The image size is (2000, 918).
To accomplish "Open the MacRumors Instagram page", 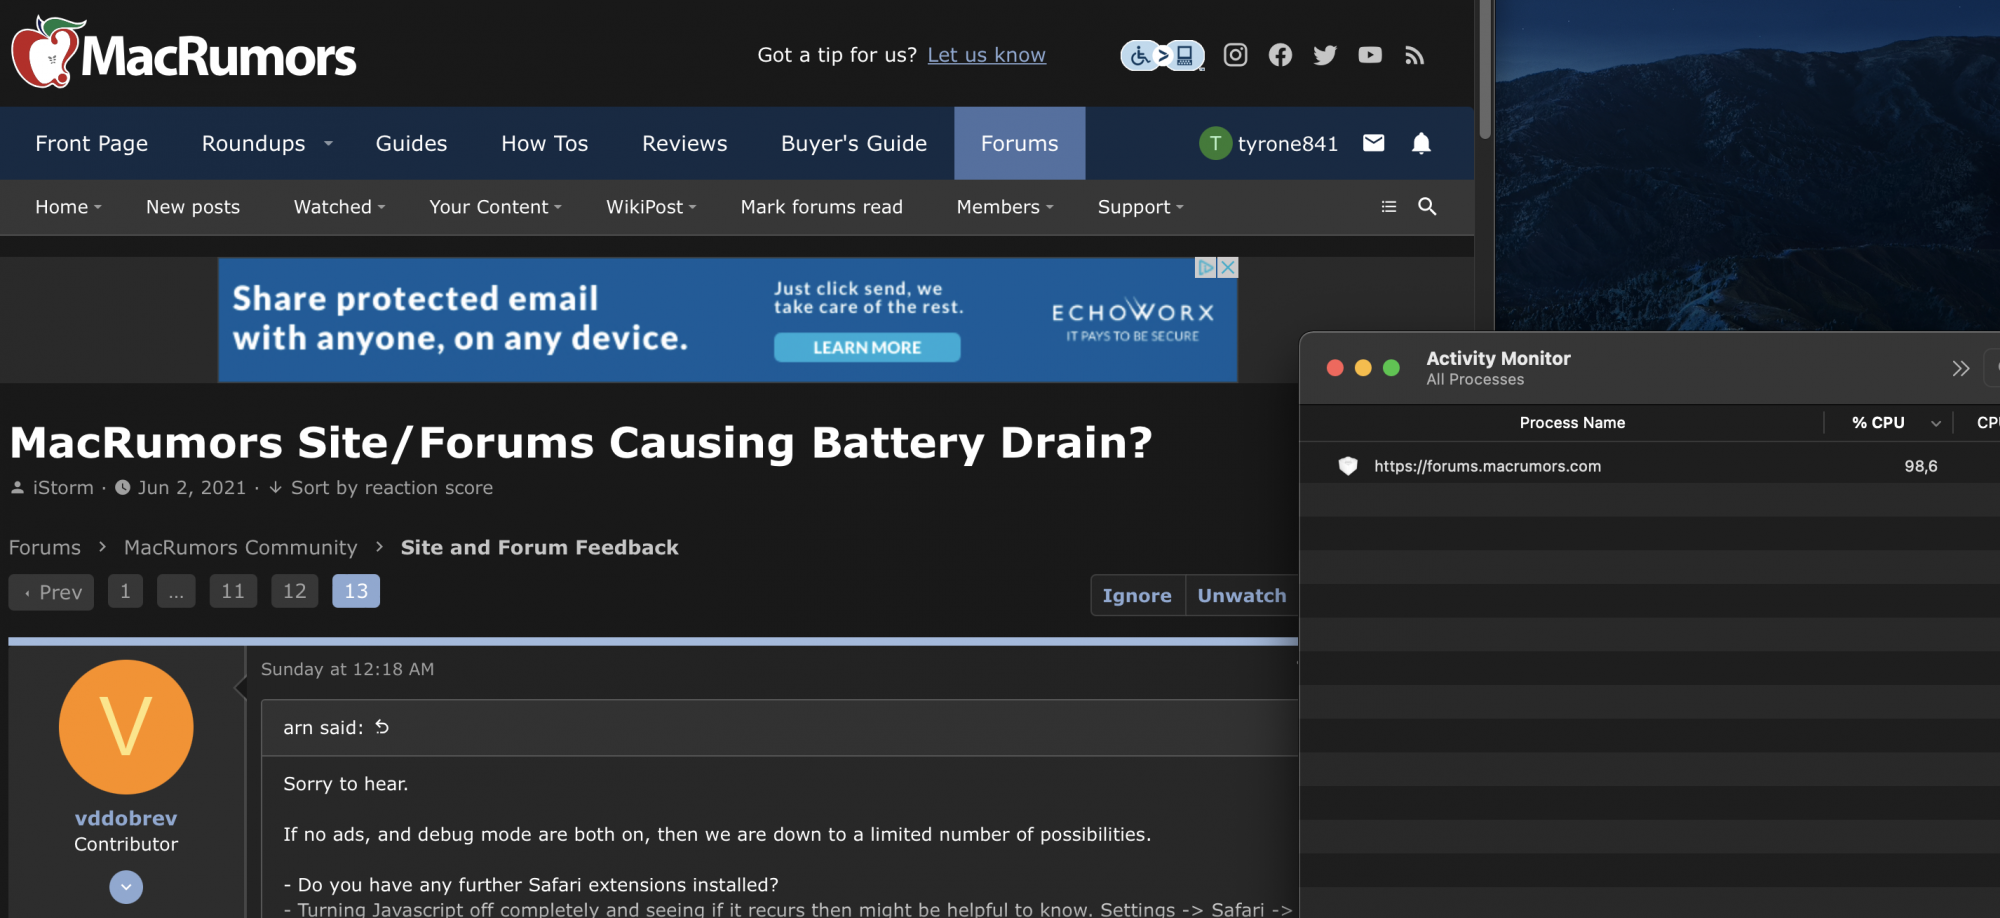I will (x=1236, y=55).
